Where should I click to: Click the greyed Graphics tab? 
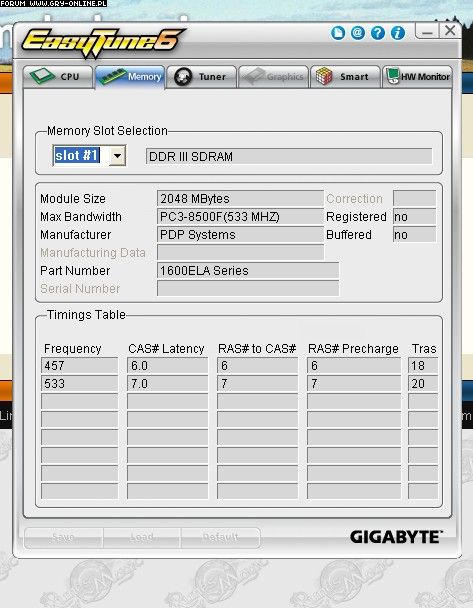[x=273, y=77]
